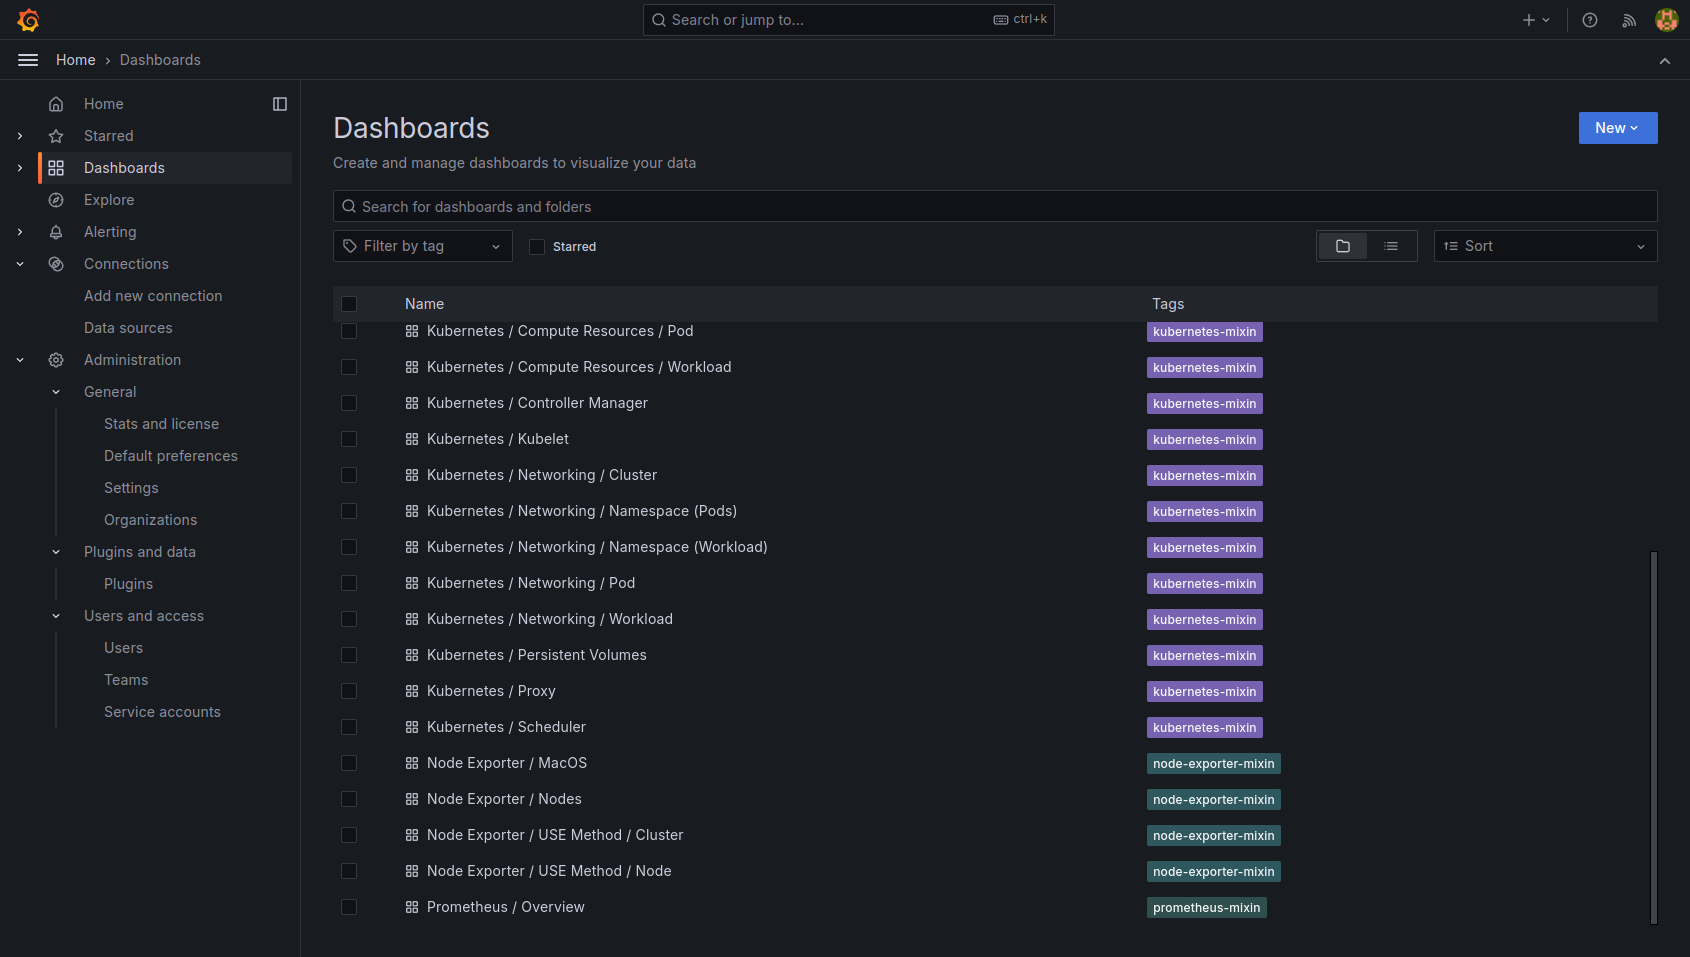Open Stats and license menu item
Viewport: 1690px width, 957px height.
[x=161, y=424]
